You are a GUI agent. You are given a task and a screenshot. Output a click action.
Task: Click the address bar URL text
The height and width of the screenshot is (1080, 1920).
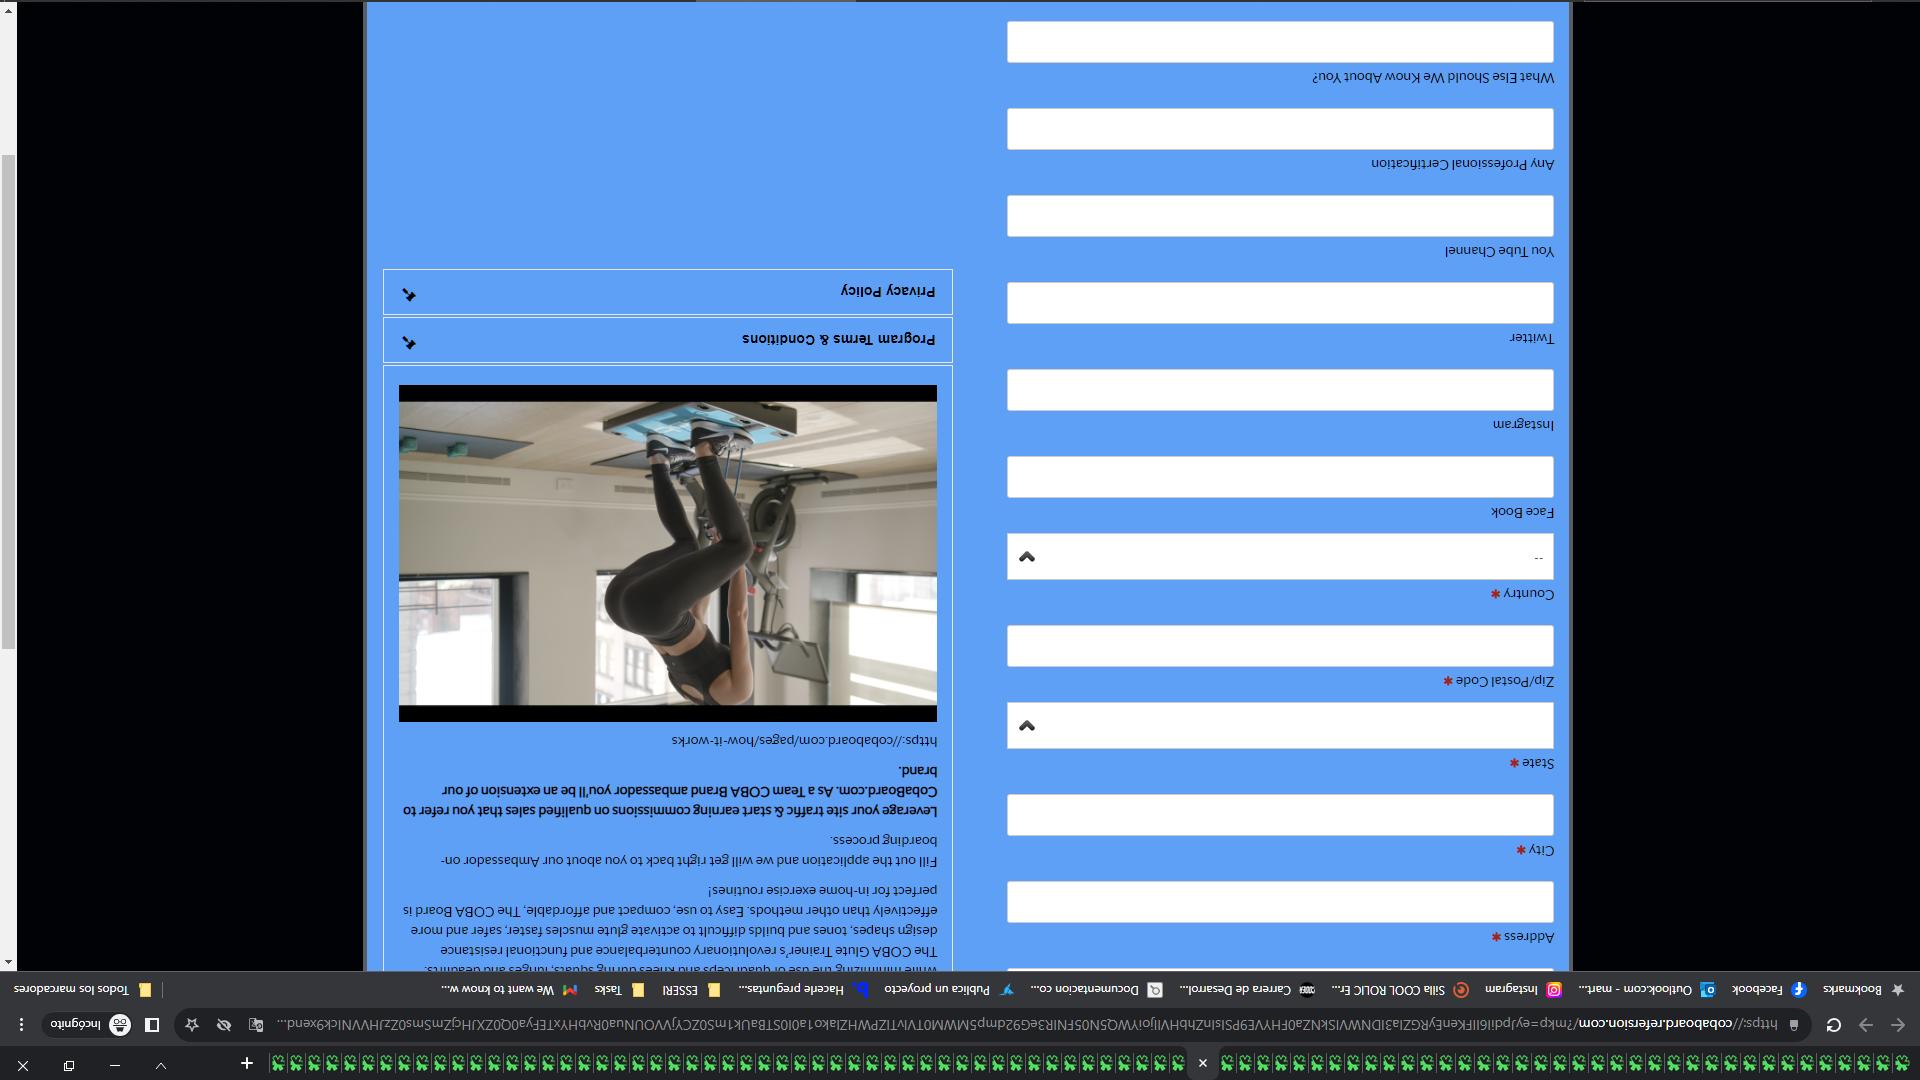[1026, 1025]
